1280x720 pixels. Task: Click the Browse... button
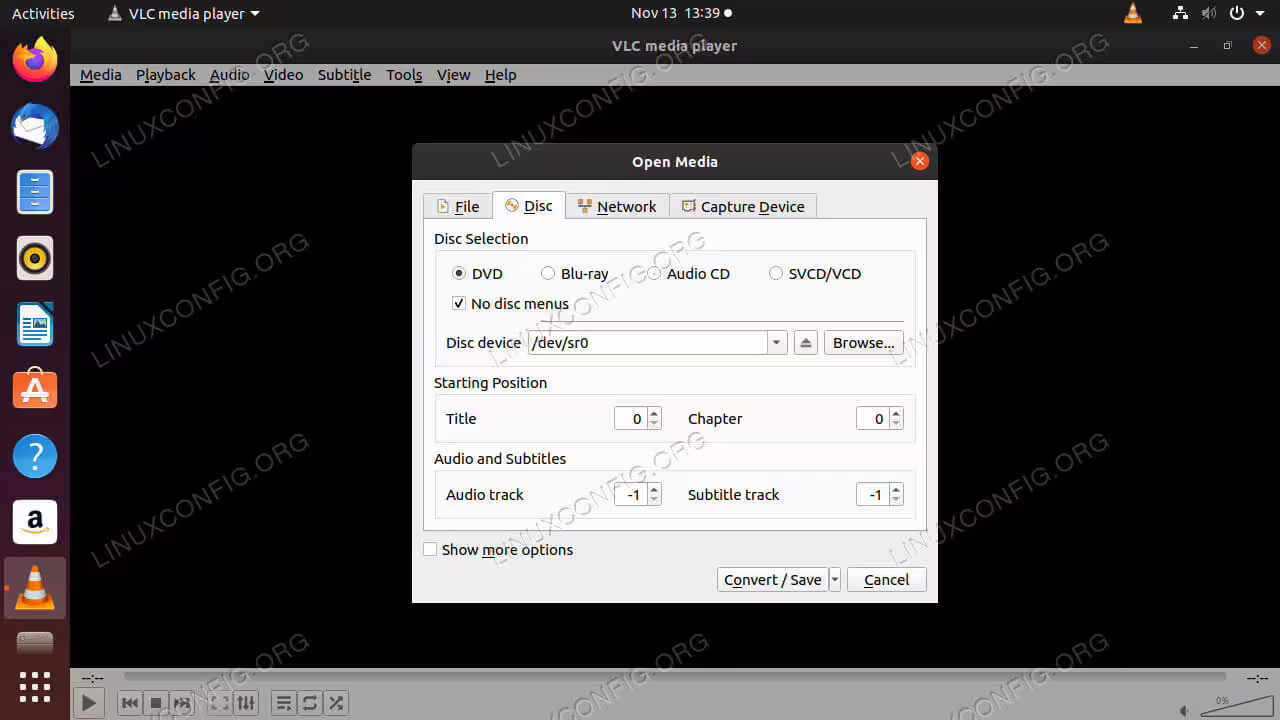[x=864, y=343]
